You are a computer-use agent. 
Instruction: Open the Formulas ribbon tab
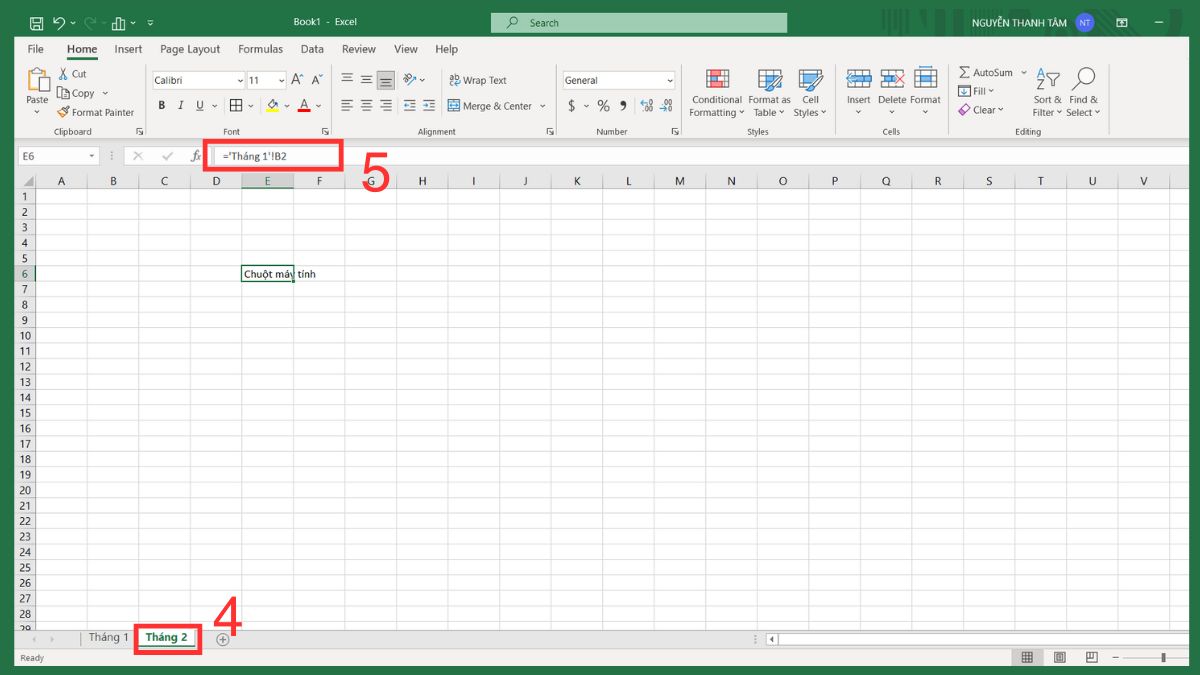(x=260, y=49)
